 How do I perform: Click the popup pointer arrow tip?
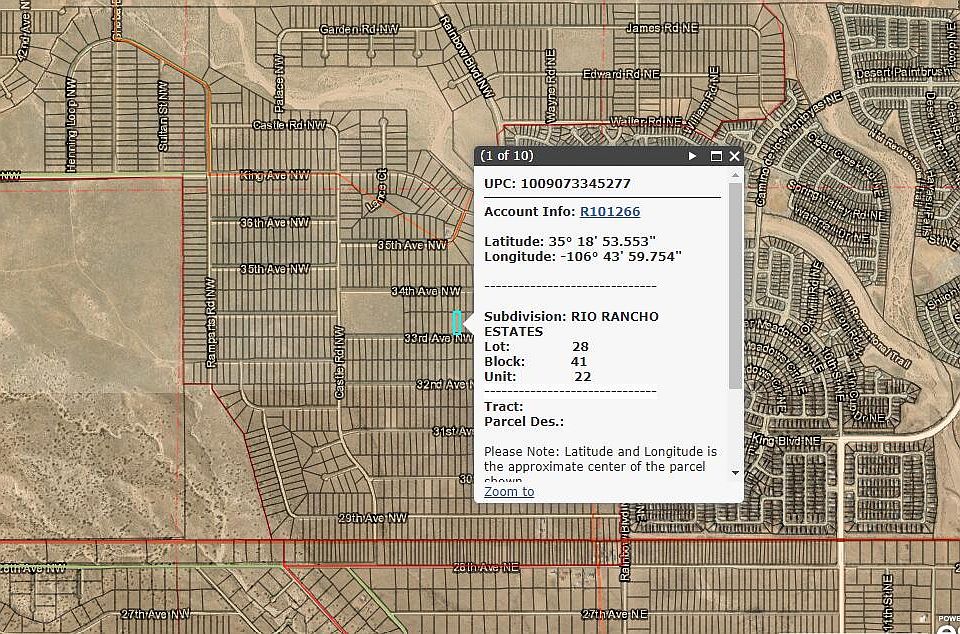point(465,323)
